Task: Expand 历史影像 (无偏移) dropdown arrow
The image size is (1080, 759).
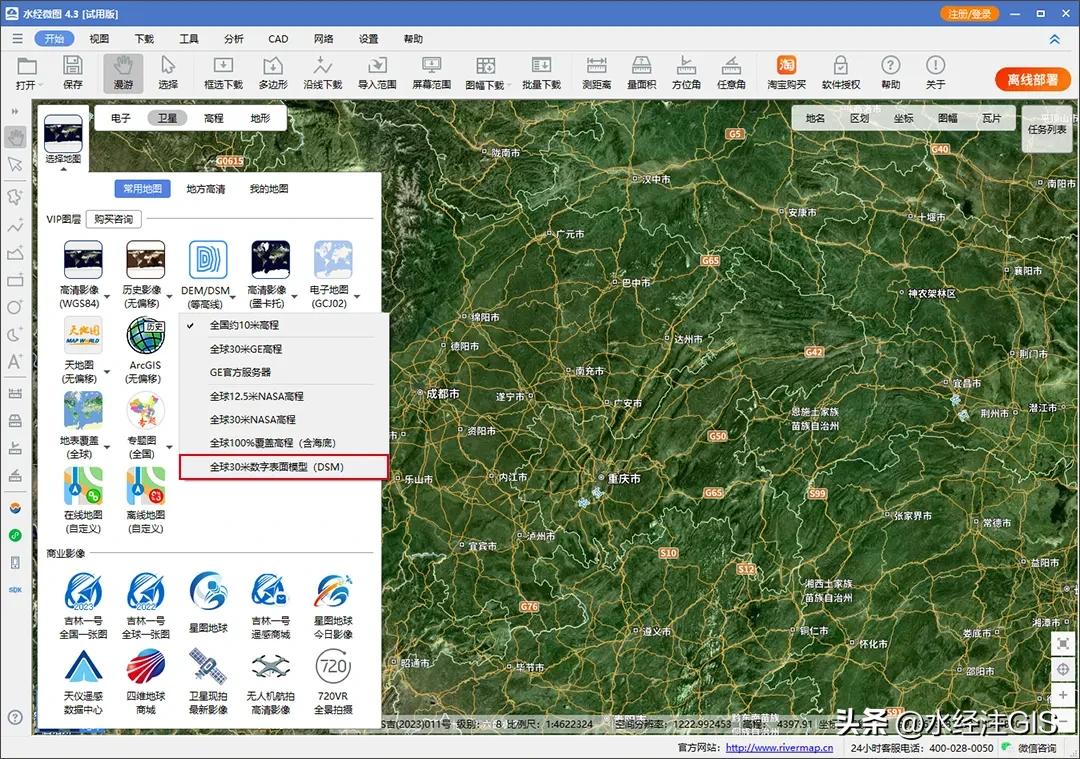Action: click(x=169, y=297)
